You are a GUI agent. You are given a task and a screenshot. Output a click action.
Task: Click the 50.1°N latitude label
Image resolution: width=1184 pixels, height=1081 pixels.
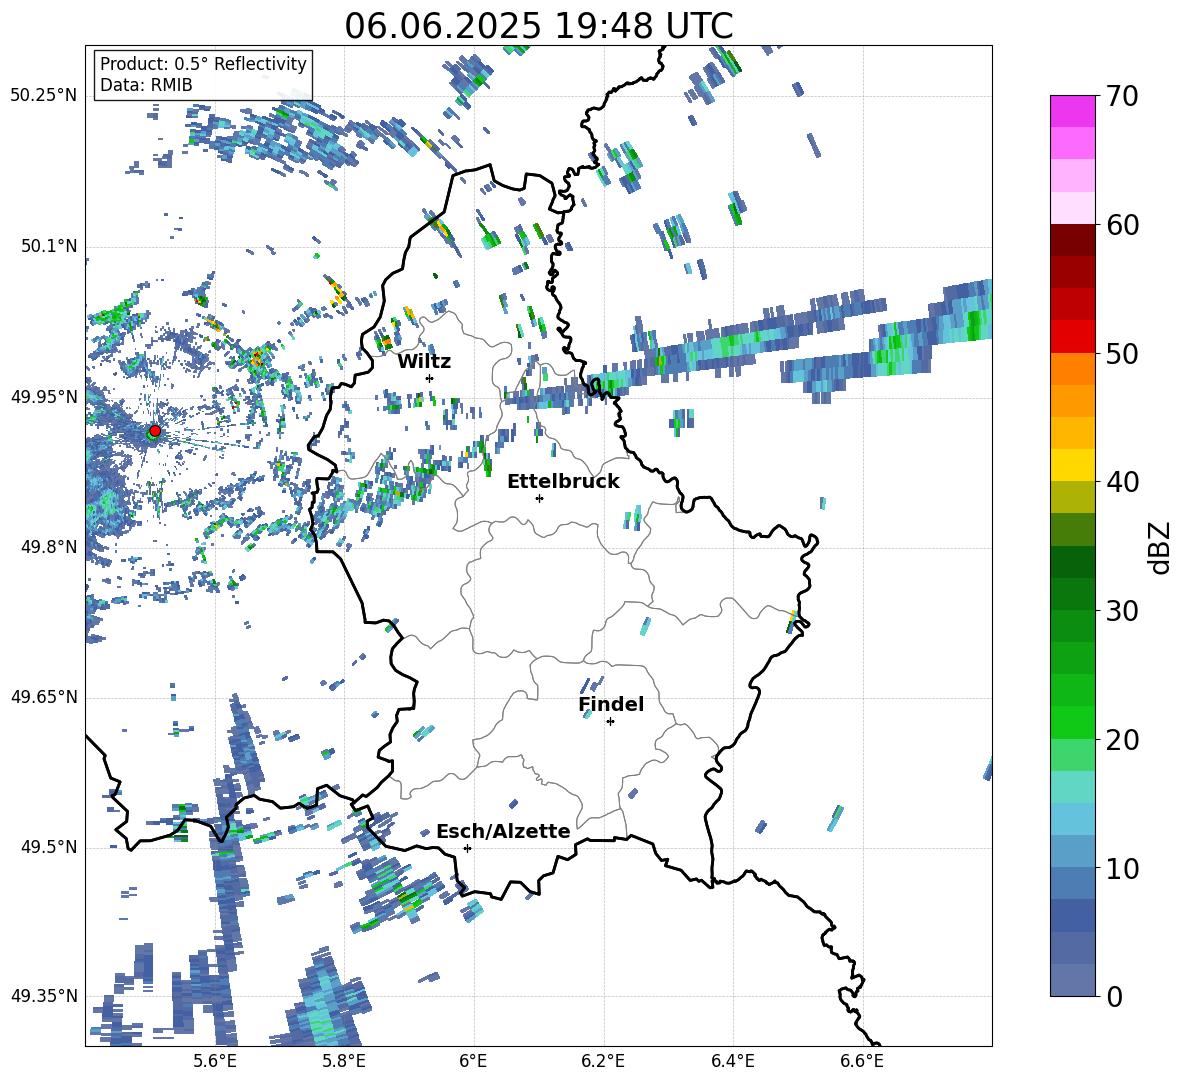[49, 246]
